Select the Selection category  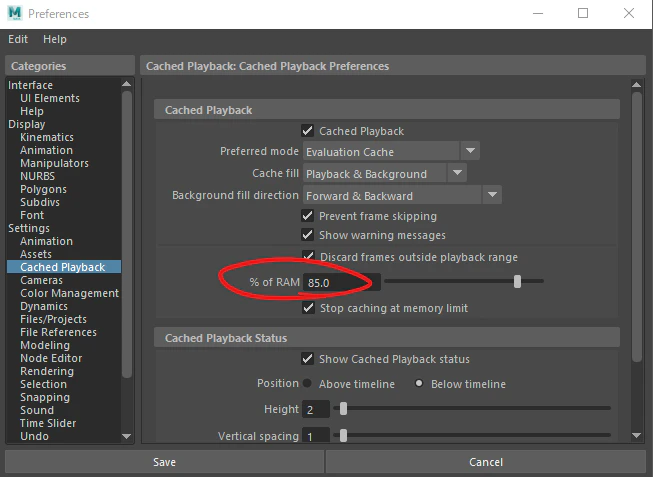pyautogui.click(x=43, y=384)
